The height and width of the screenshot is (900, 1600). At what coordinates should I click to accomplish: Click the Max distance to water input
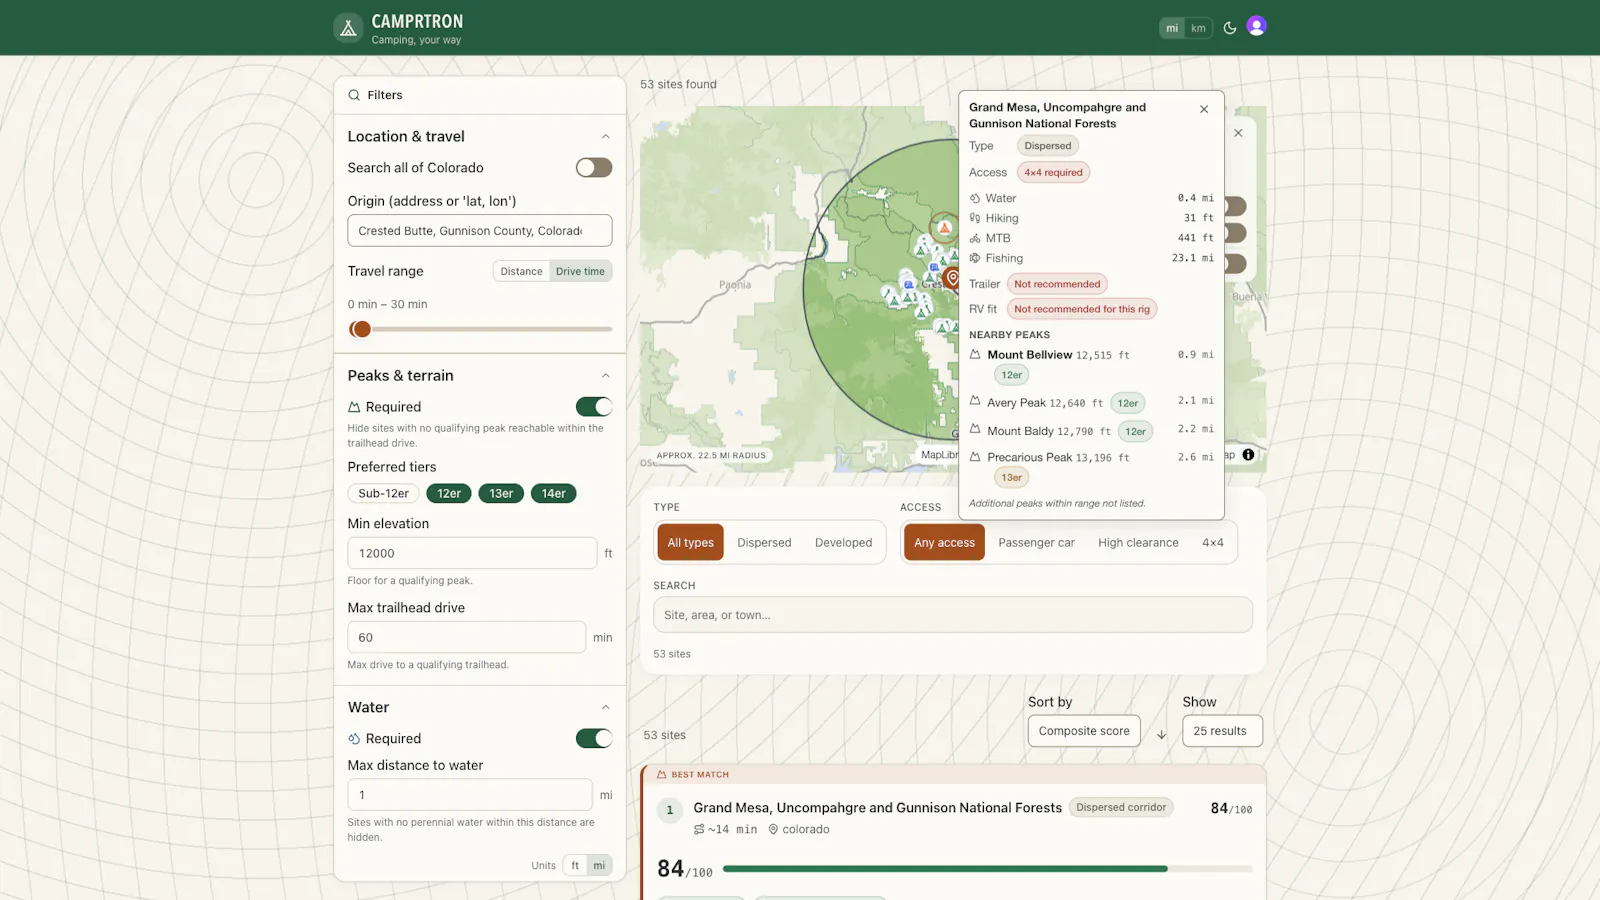pyautogui.click(x=470, y=795)
